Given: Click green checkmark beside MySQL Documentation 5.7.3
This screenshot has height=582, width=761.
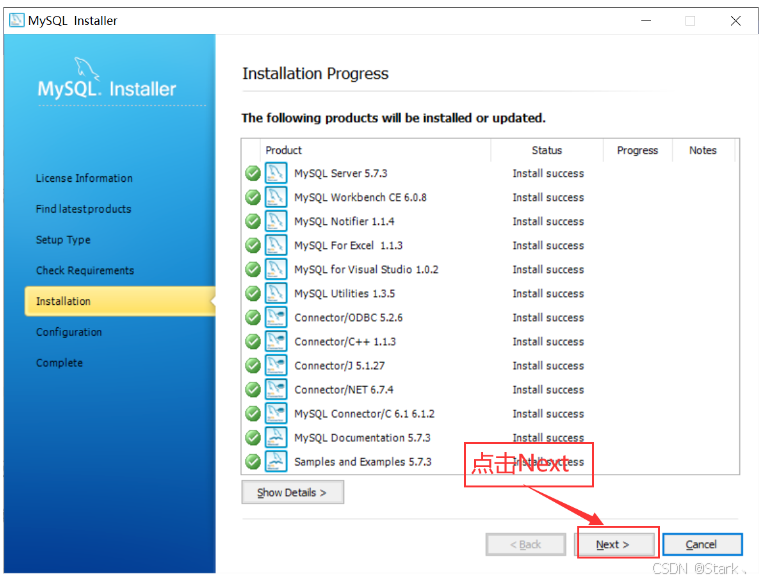Looking at the screenshot, I should click(x=253, y=437).
